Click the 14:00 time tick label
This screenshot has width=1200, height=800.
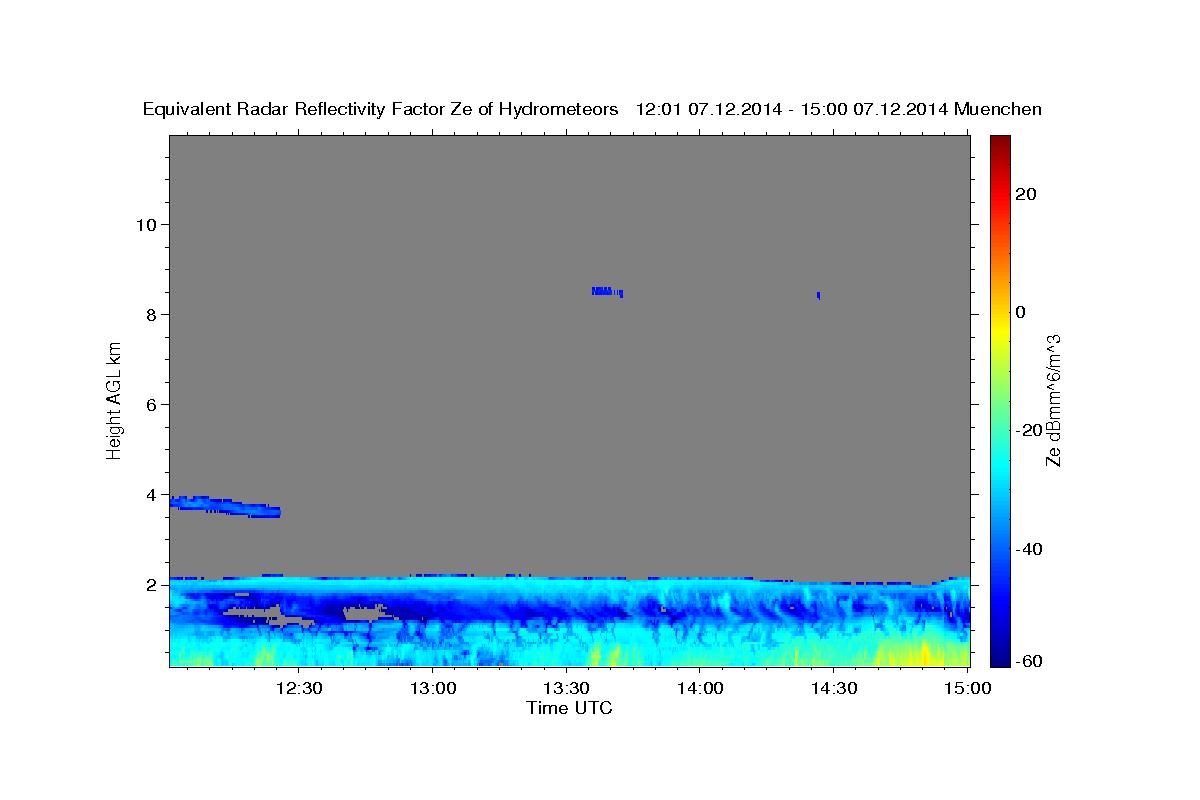pos(700,688)
